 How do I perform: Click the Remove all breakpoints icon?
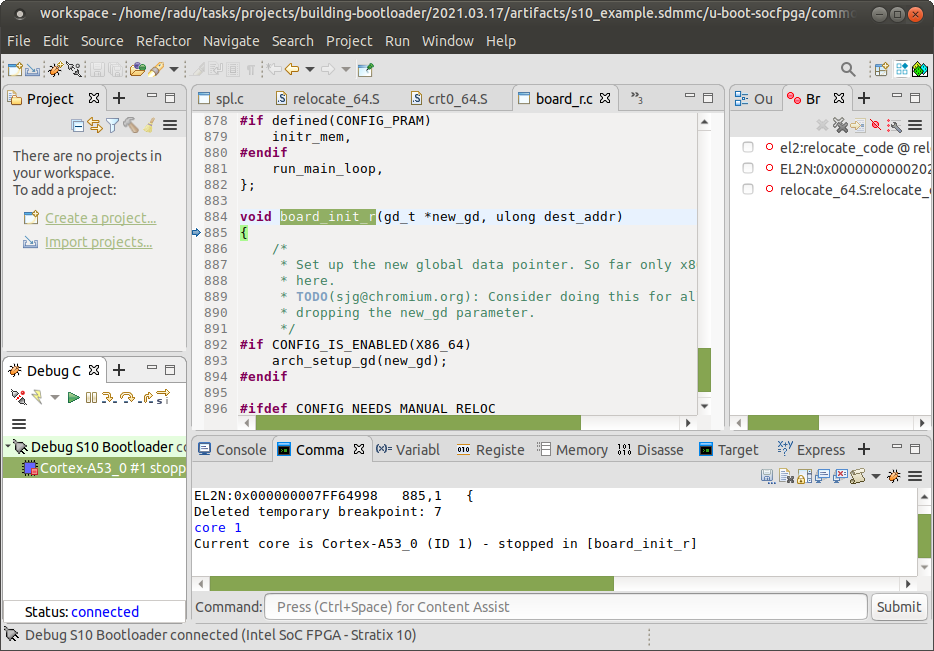point(841,125)
